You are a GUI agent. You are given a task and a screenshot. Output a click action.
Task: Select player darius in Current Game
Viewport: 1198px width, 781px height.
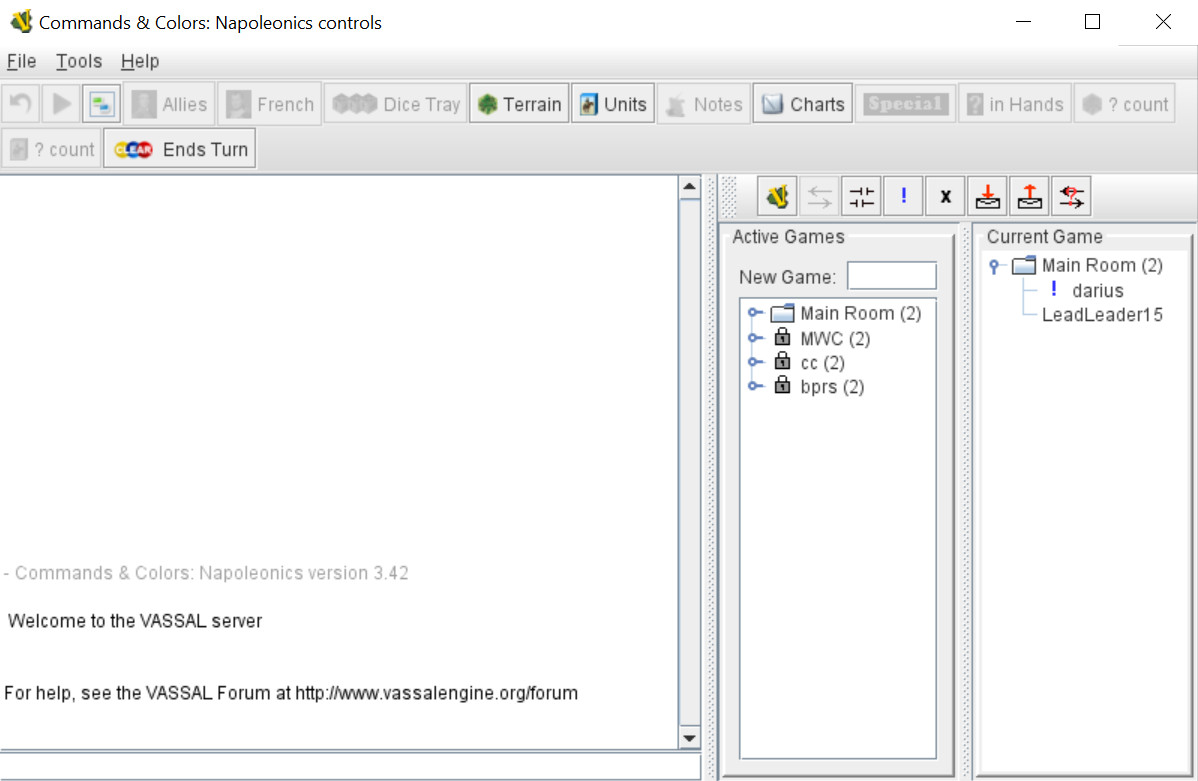(1097, 290)
